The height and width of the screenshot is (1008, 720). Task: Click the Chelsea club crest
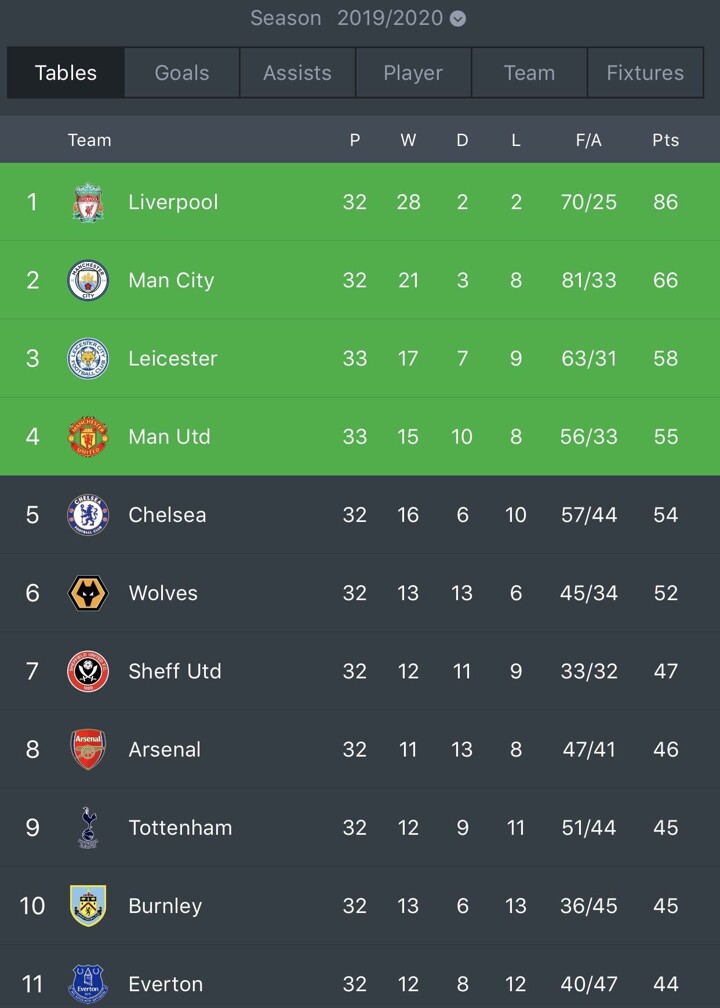(88, 515)
